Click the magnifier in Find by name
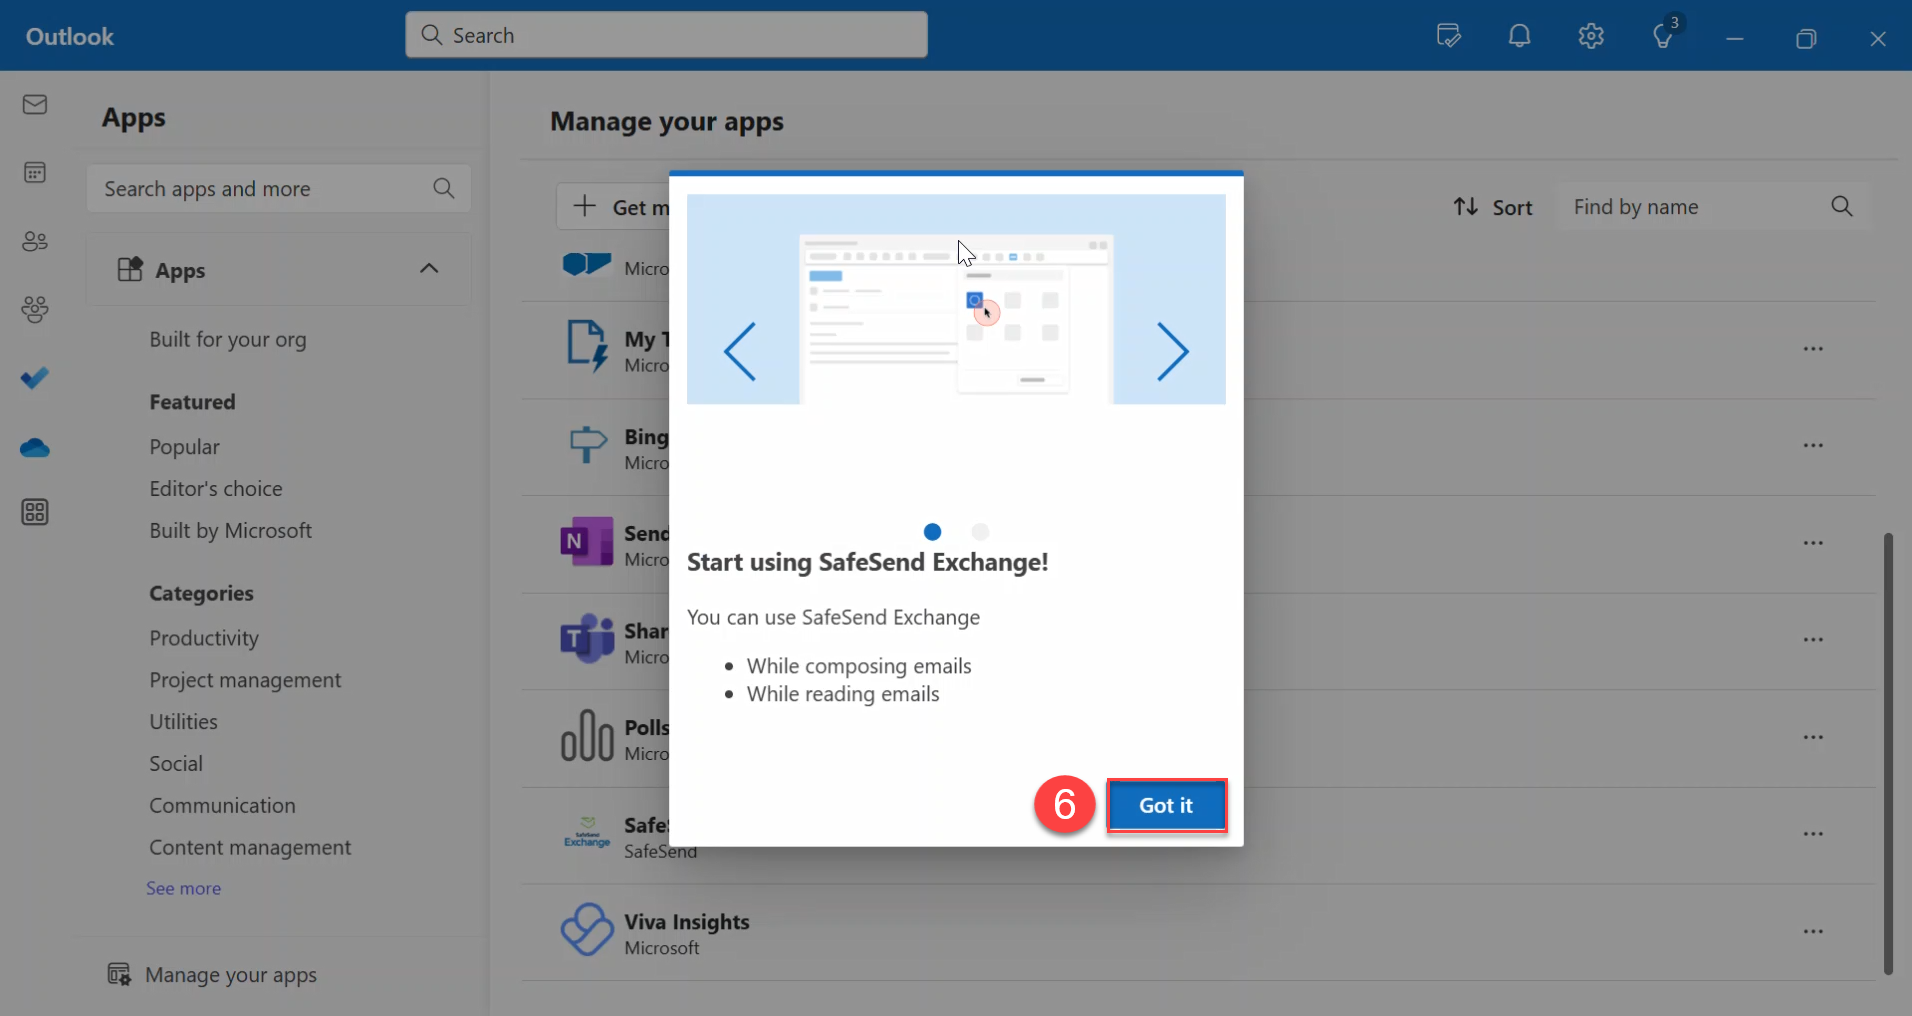1912x1016 pixels. click(x=1842, y=207)
